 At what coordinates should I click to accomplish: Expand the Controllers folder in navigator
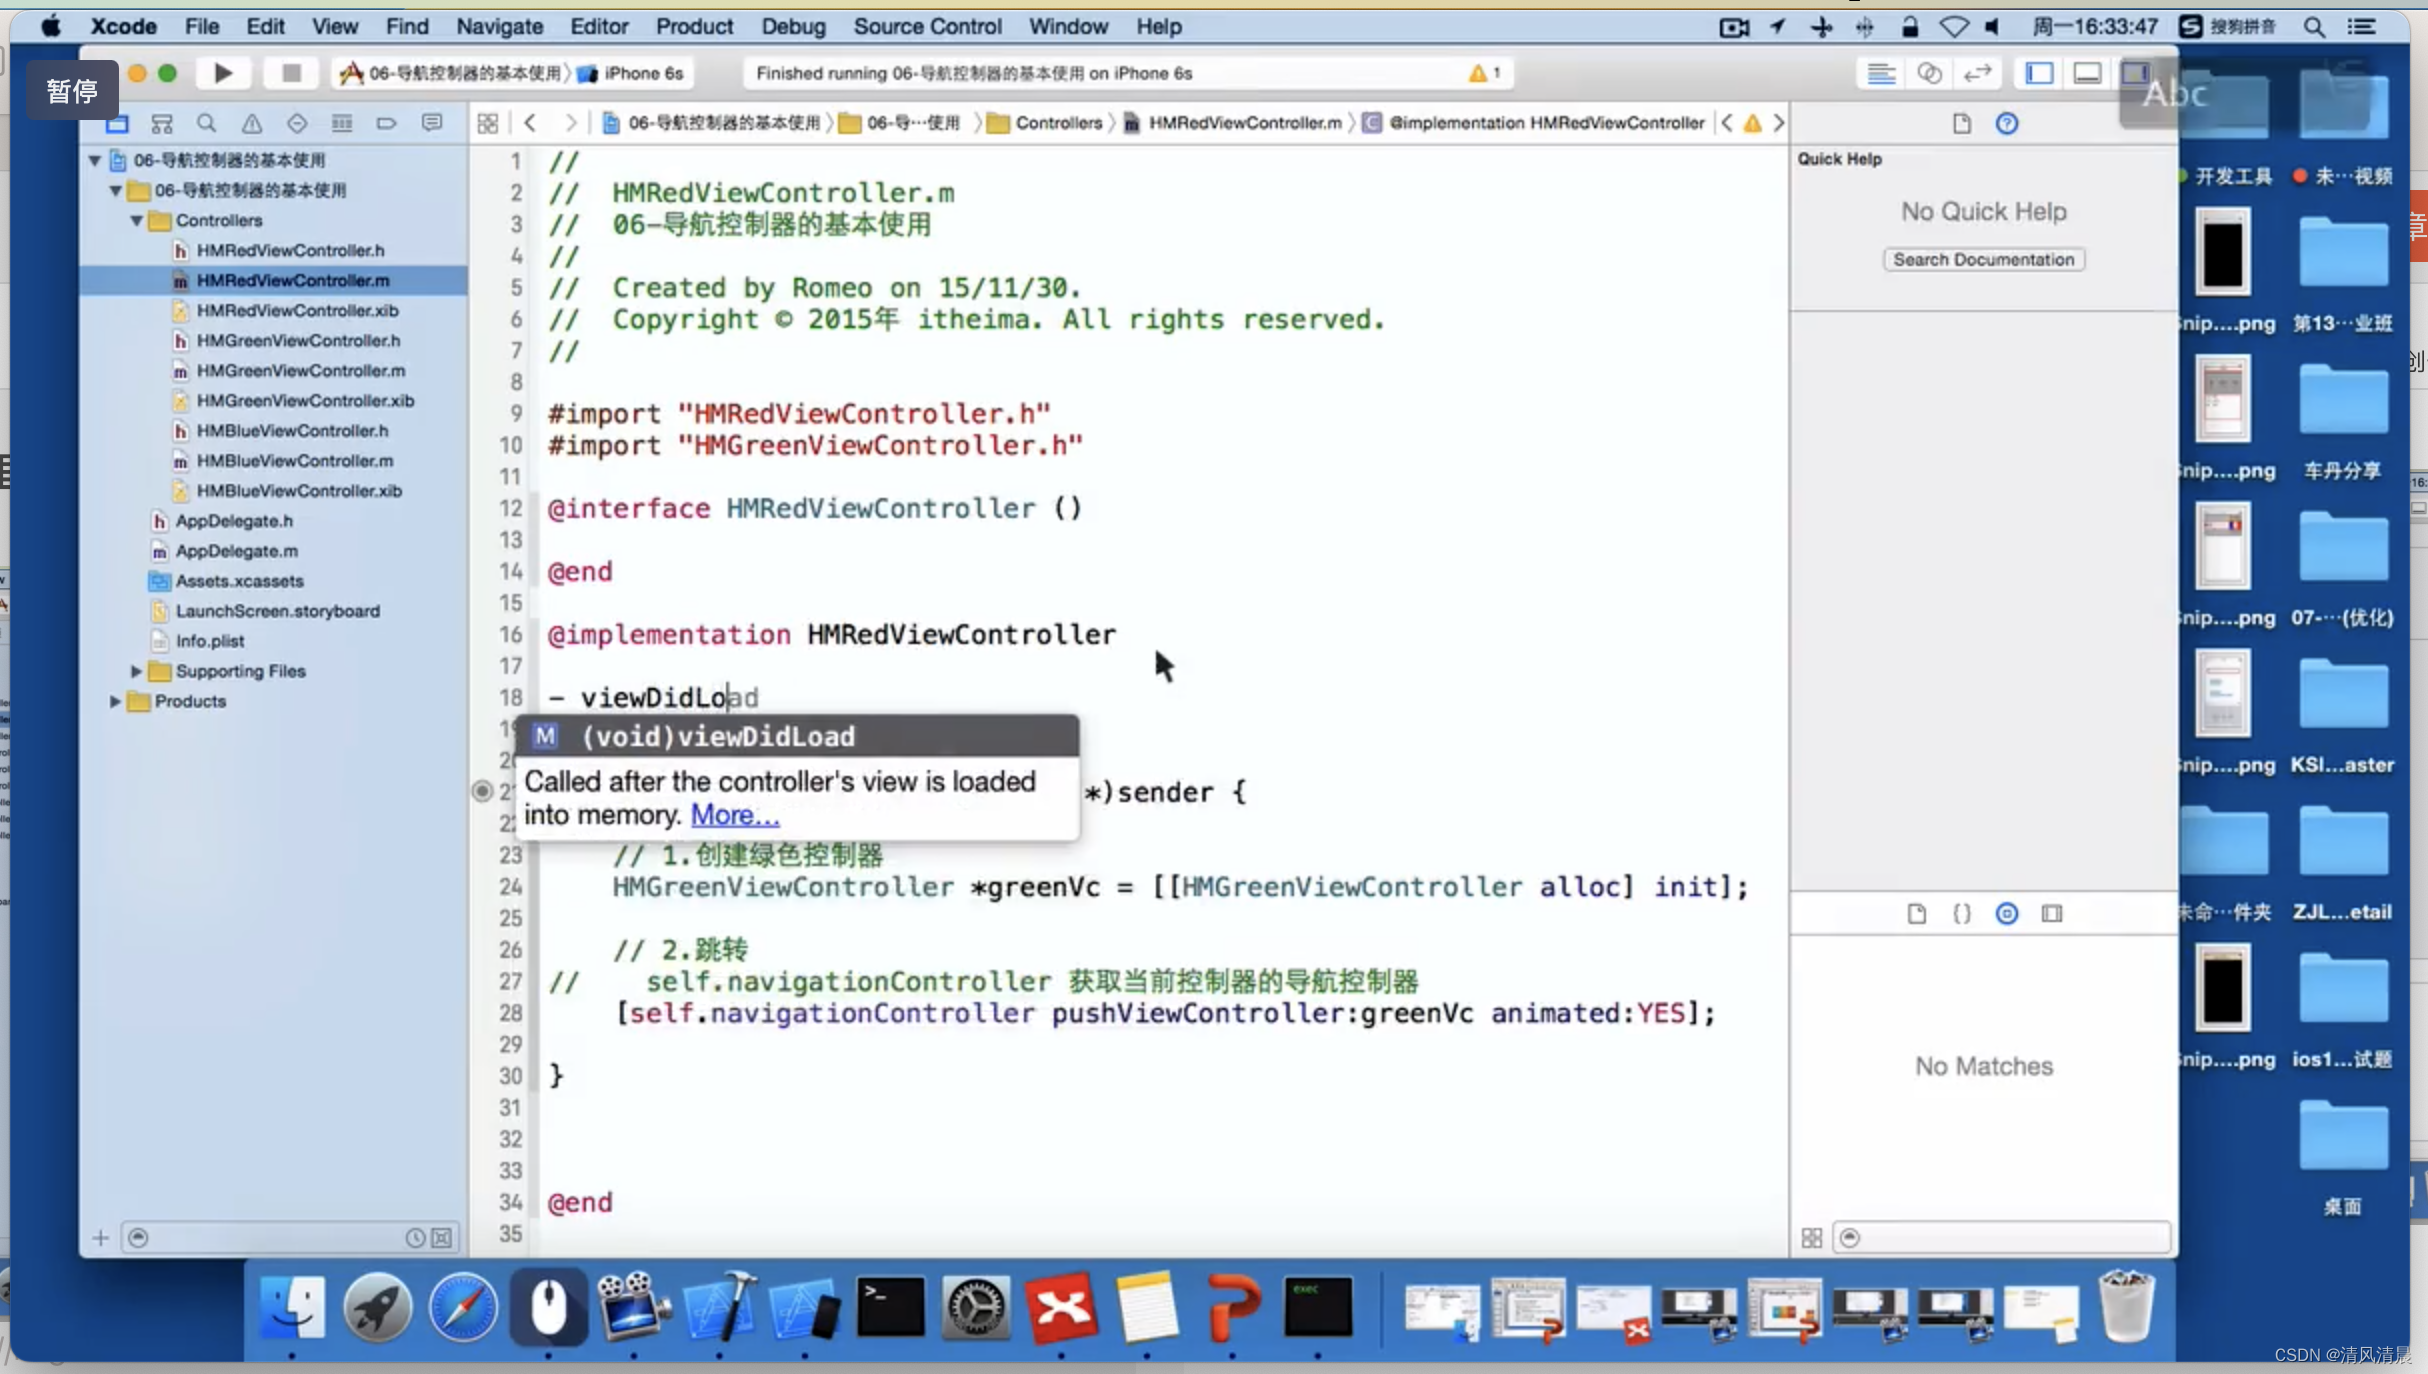tap(135, 218)
